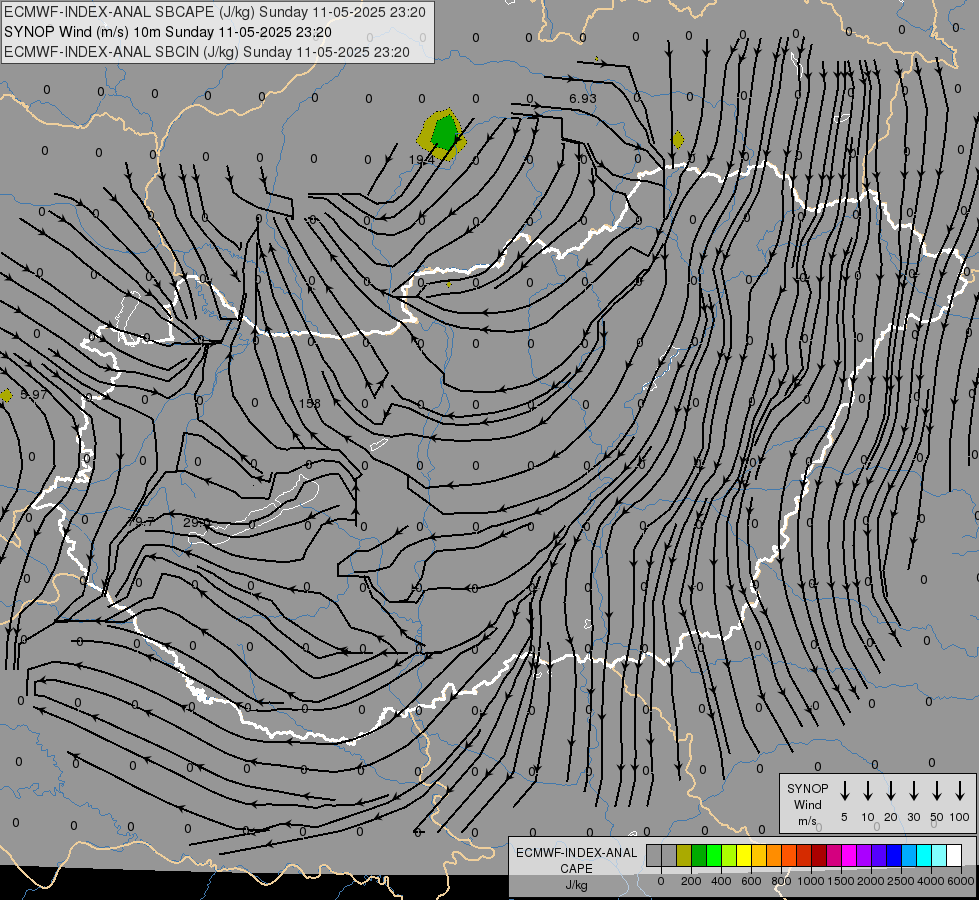The width and height of the screenshot is (979, 900).
Task: Select the olive swatch in the CAPE legend
Action: click(684, 856)
